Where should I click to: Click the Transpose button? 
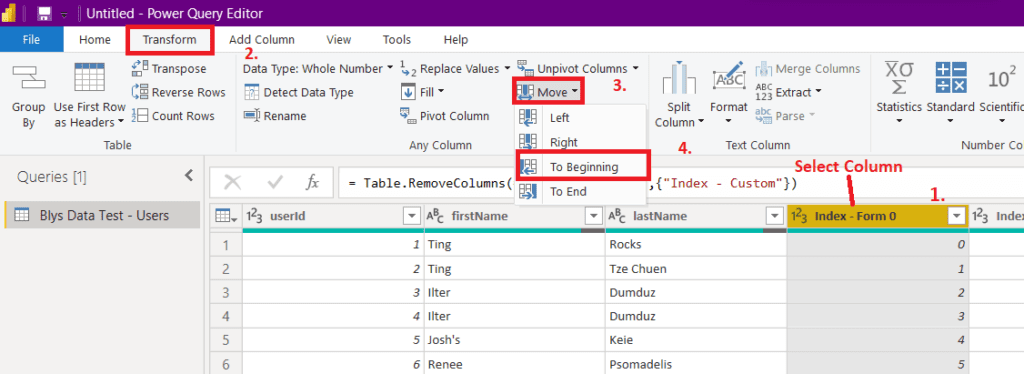coord(169,69)
